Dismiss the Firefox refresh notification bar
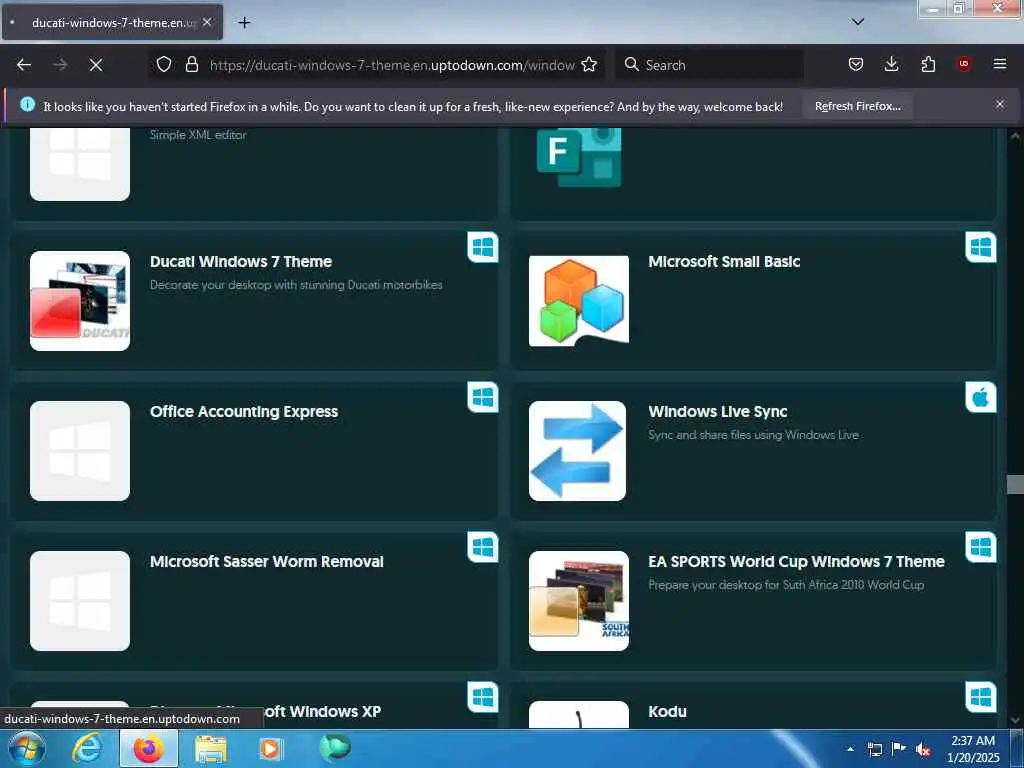The image size is (1024, 768). tap(1000, 104)
